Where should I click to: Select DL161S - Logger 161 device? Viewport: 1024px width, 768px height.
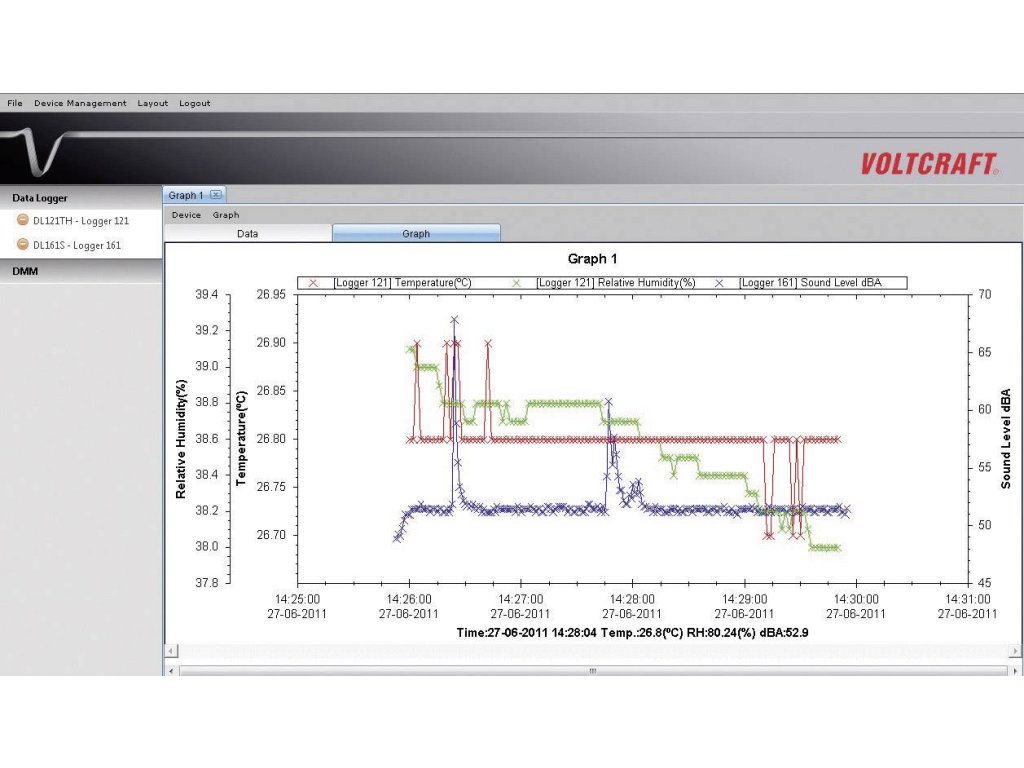pos(77,246)
